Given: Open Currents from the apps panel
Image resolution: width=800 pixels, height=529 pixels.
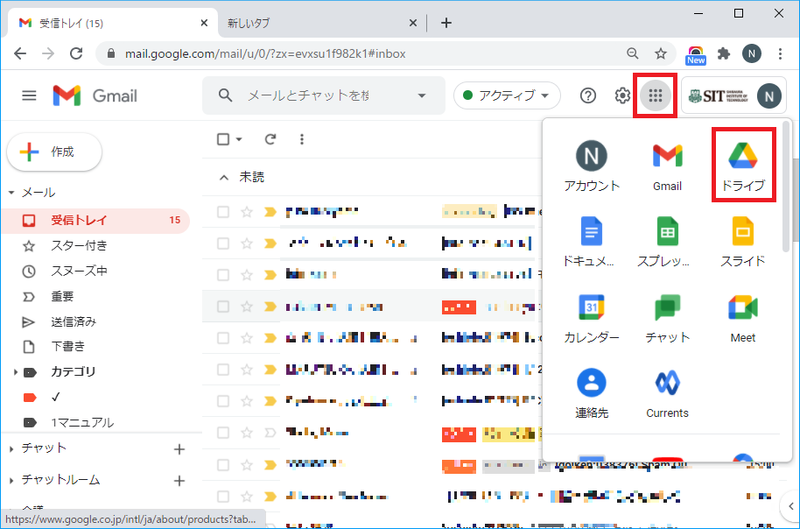Looking at the screenshot, I should tap(667, 393).
